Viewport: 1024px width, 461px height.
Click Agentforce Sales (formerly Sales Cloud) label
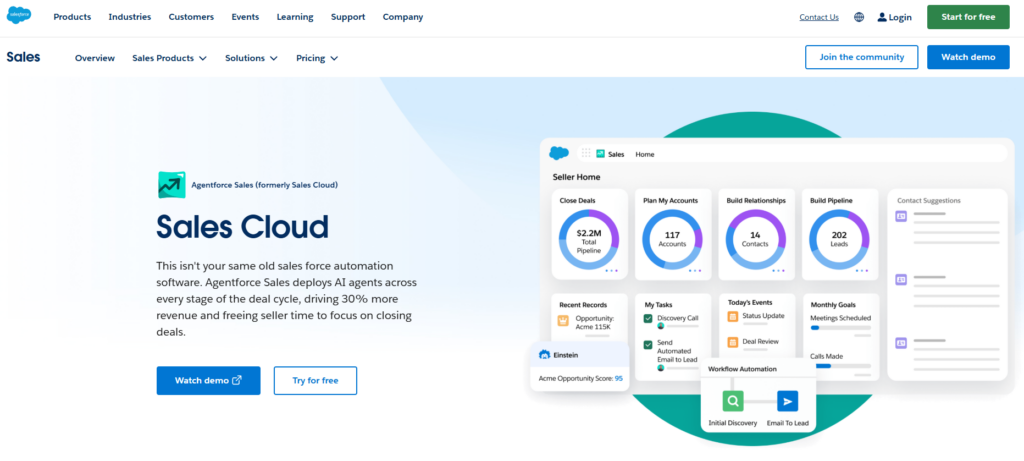coord(264,185)
